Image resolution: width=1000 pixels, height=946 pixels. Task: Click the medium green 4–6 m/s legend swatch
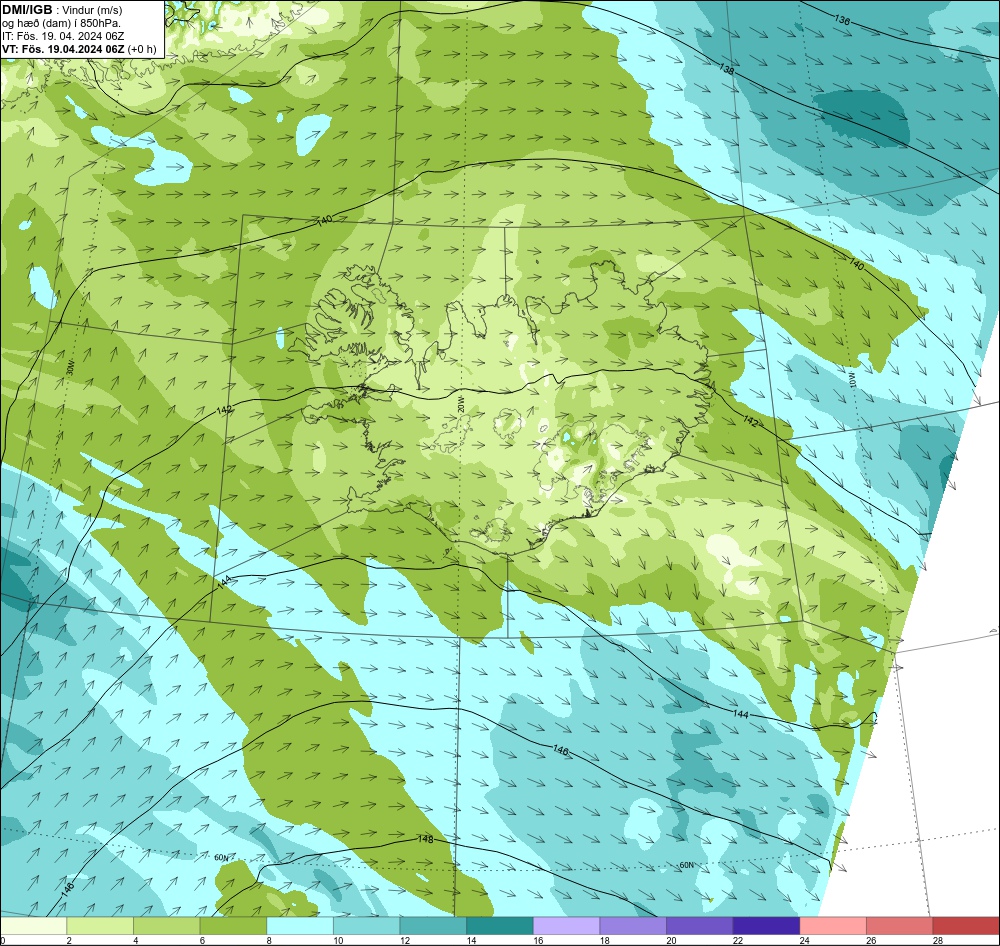(x=166, y=925)
